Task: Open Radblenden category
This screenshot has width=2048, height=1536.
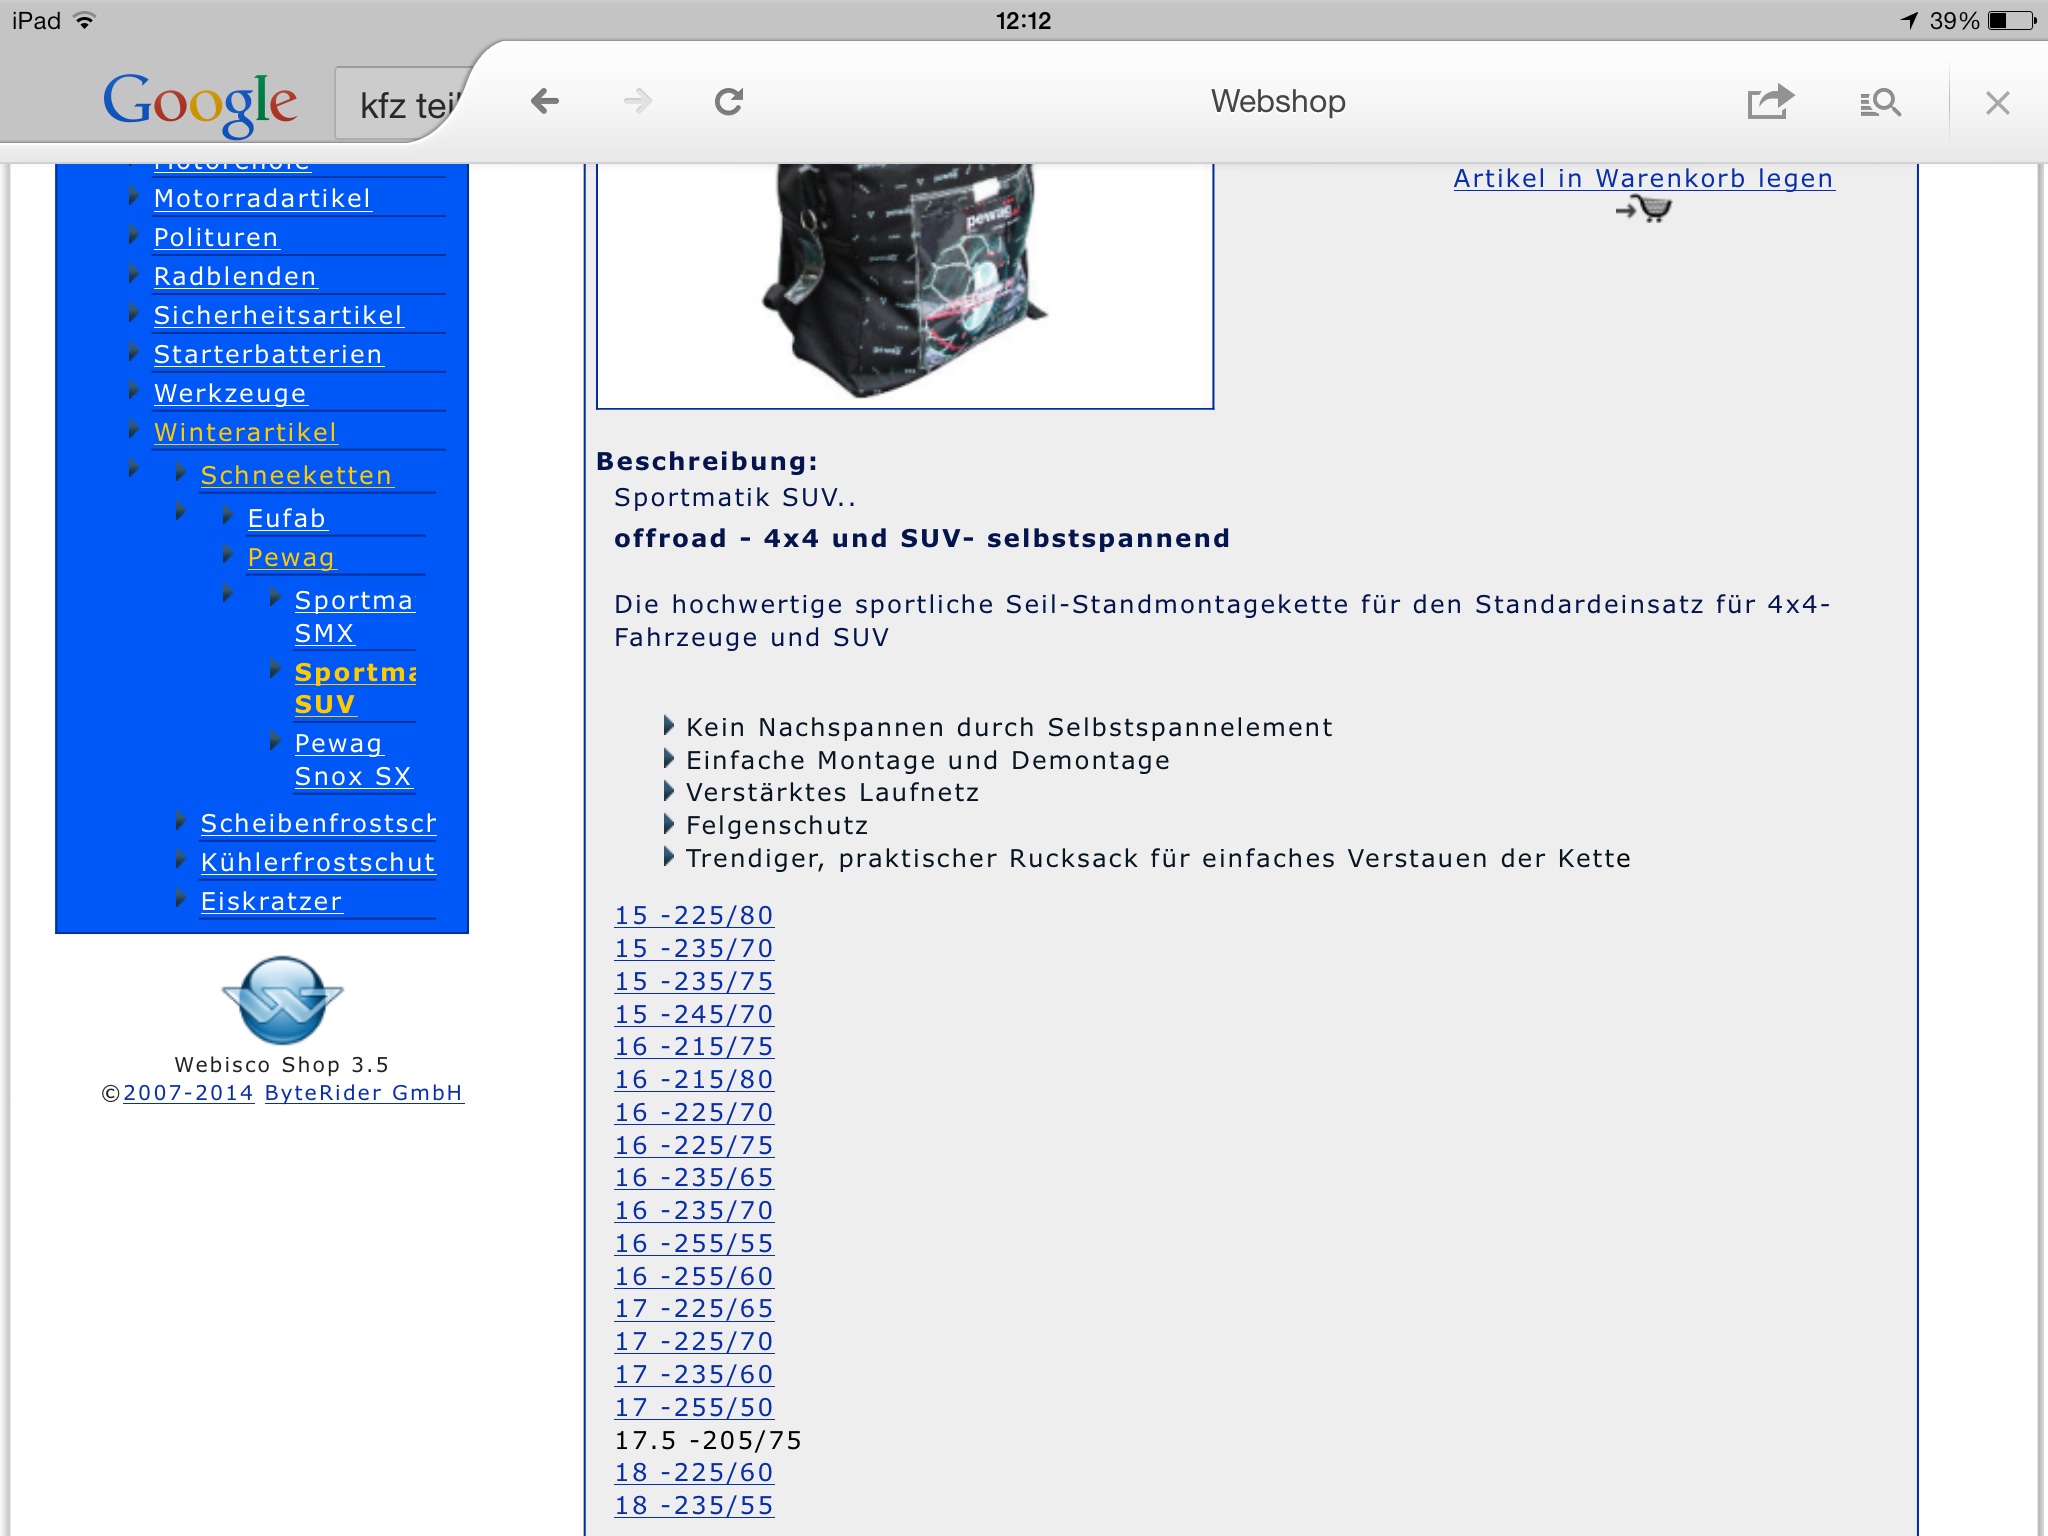Action: tap(235, 276)
